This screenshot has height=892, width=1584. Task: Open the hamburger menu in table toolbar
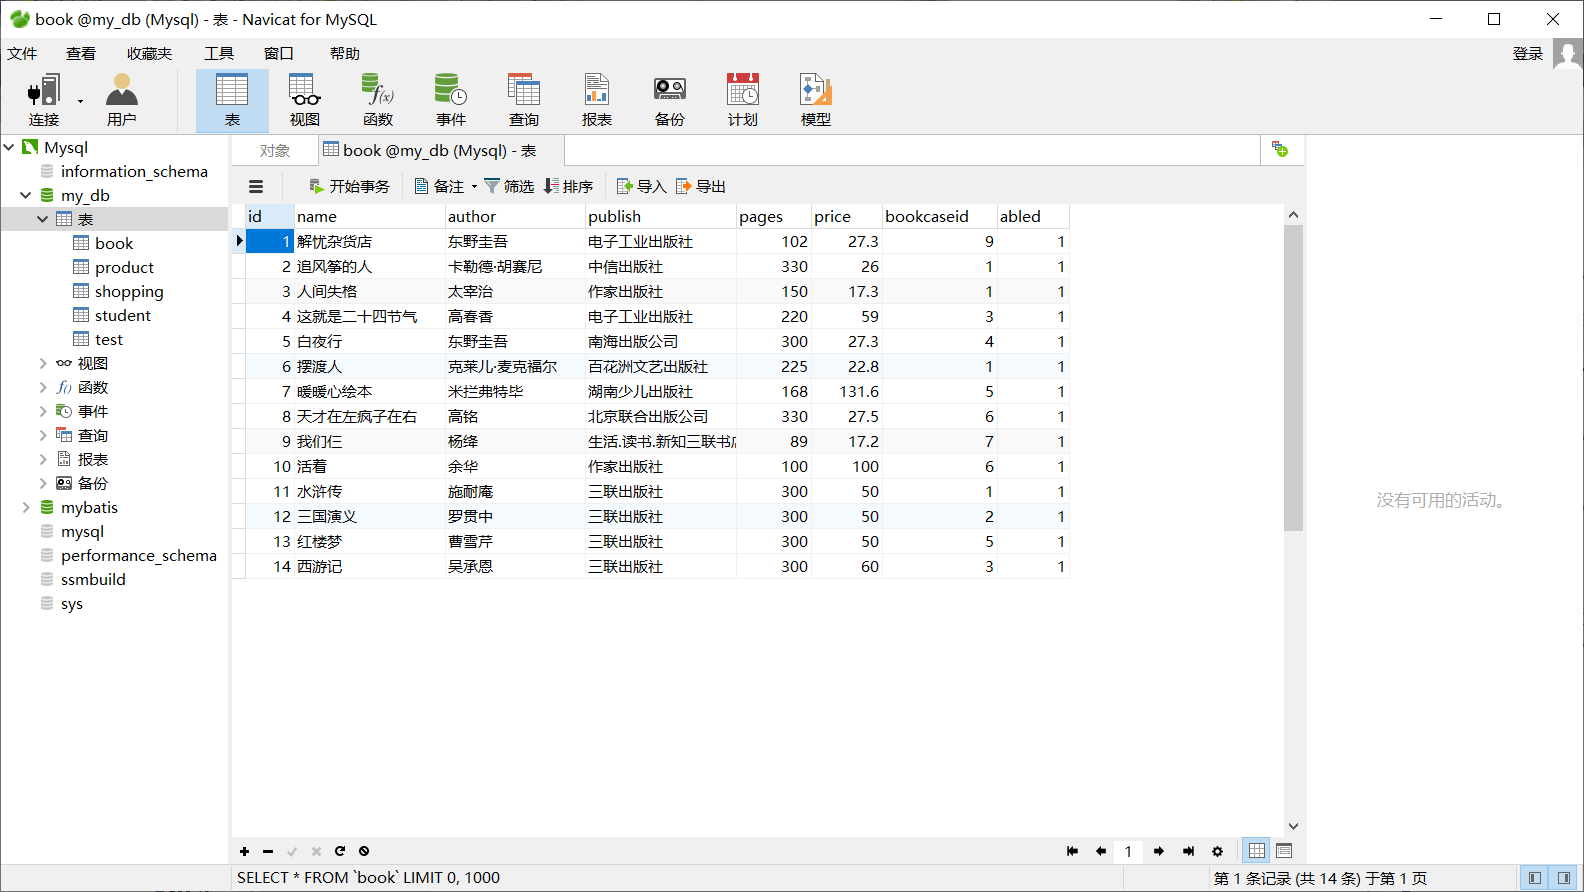pos(256,186)
